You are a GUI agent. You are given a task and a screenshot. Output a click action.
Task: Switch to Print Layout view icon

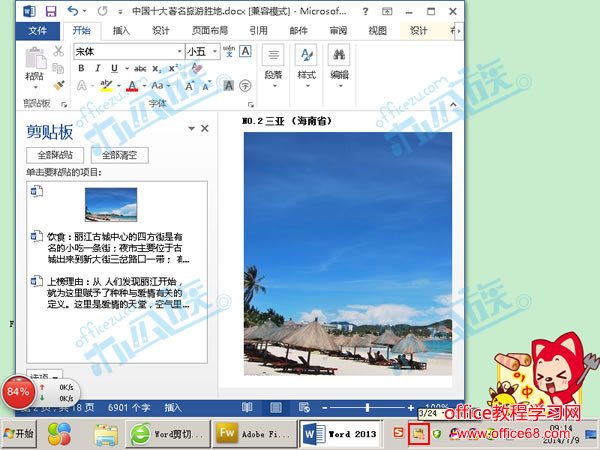pyautogui.click(x=276, y=408)
